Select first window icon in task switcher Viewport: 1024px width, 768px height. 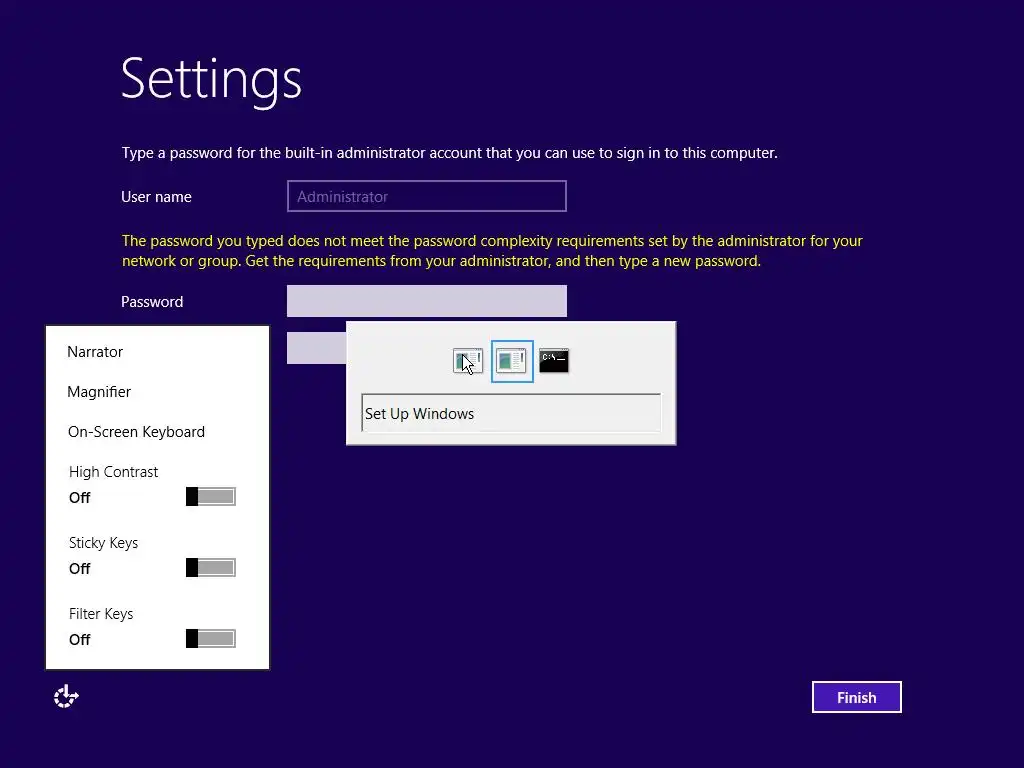[x=468, y=360]
